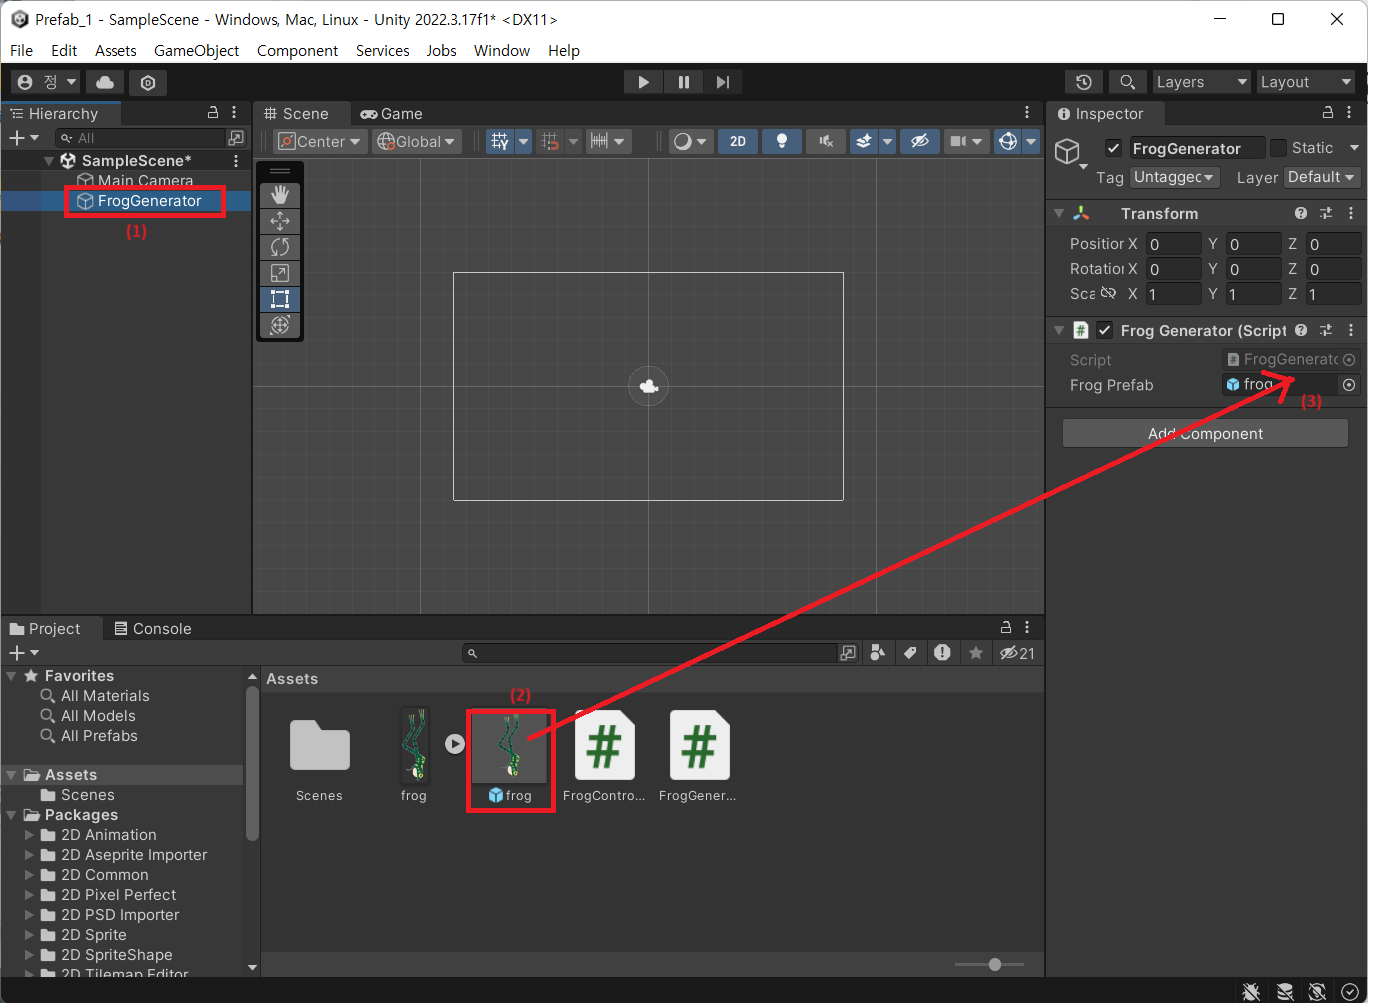Search by label icon in Project
The width and height of the screenshot is (1373, 1003).
pyautogui.click(x=910, y=653)
